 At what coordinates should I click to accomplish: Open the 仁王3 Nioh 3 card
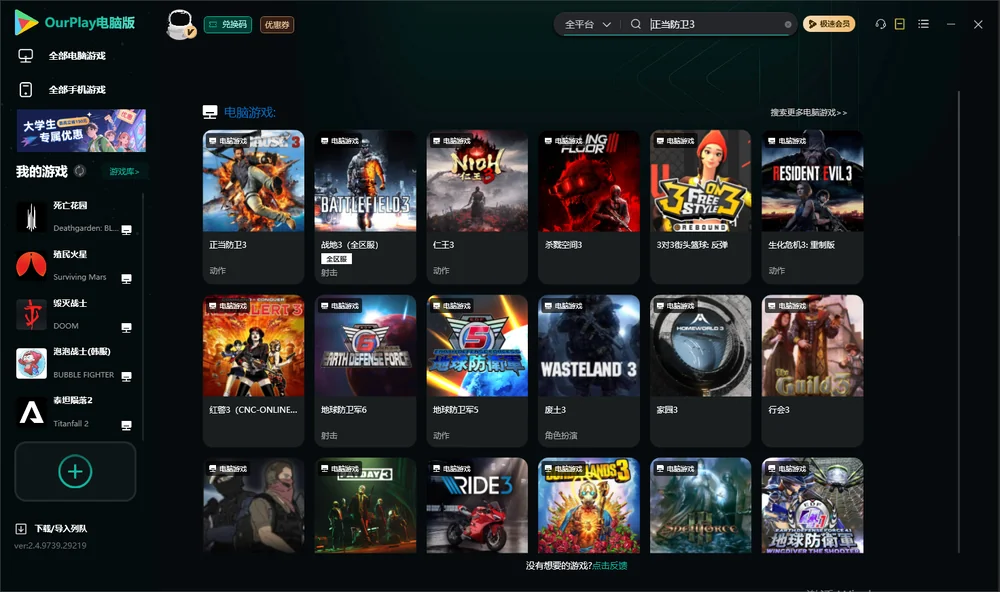tap(477, 207)
